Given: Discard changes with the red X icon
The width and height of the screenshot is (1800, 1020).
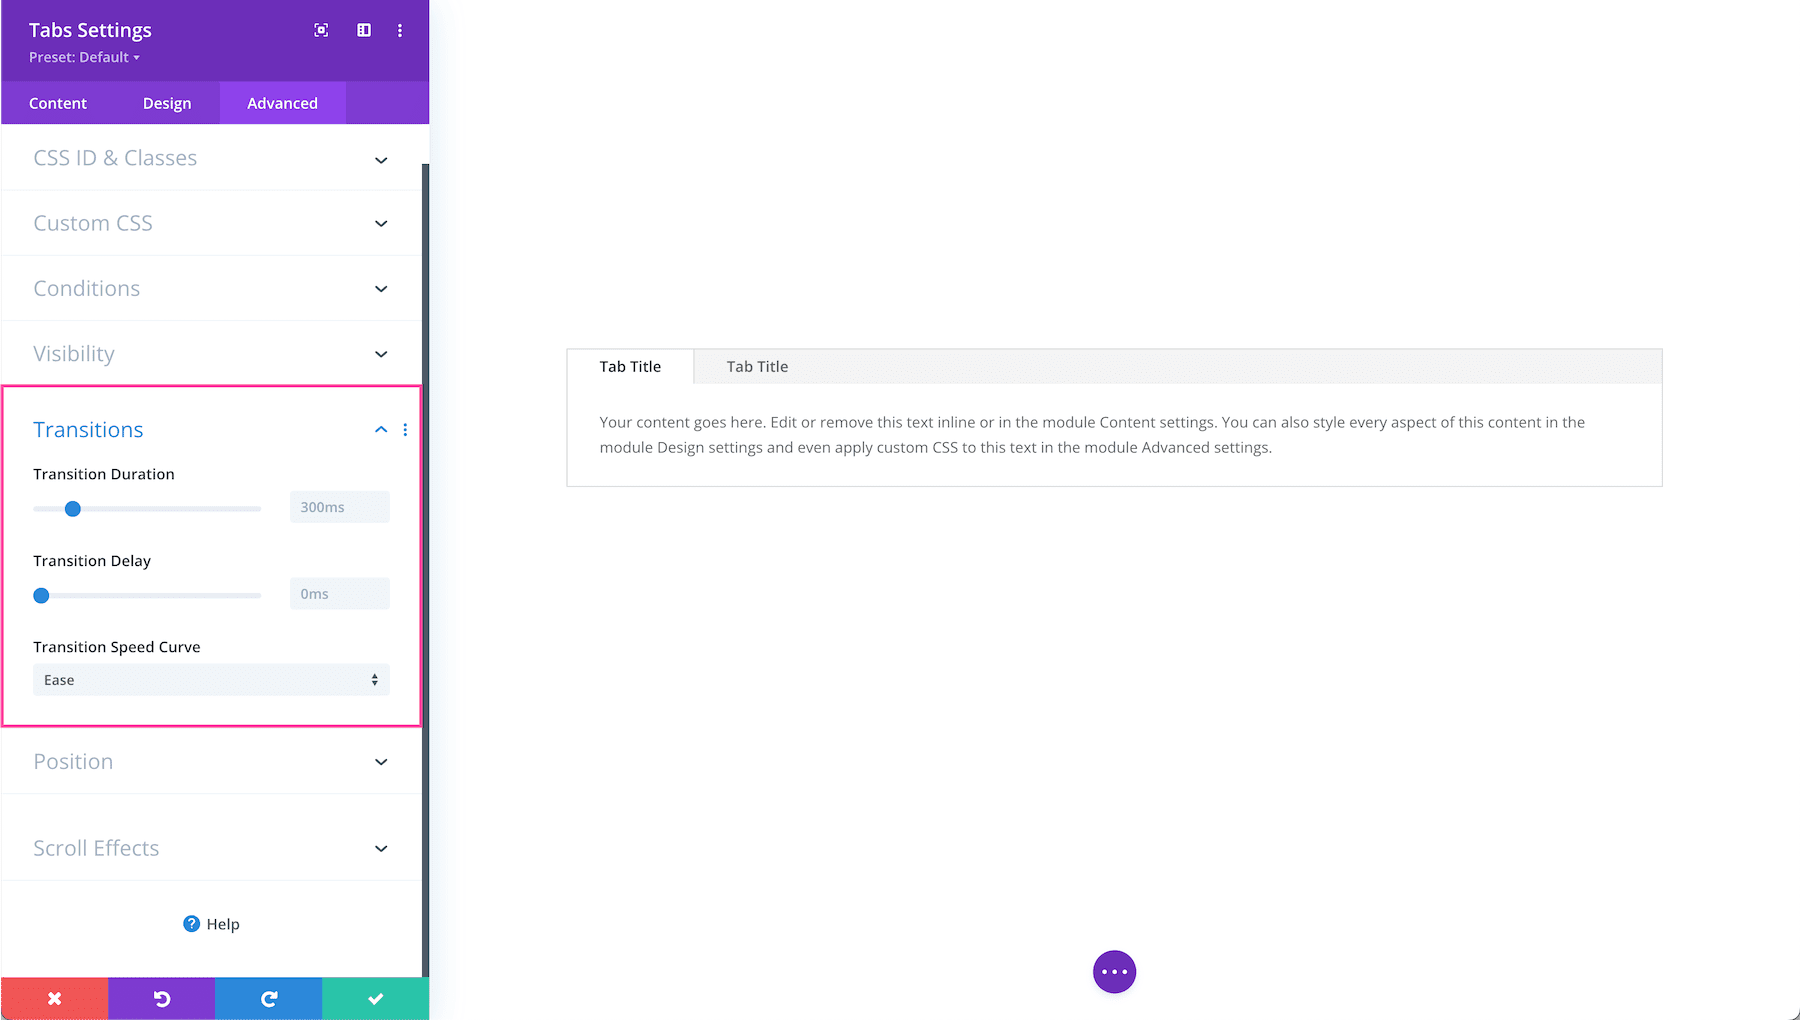Looking at the screenshot, I should 54,997.
